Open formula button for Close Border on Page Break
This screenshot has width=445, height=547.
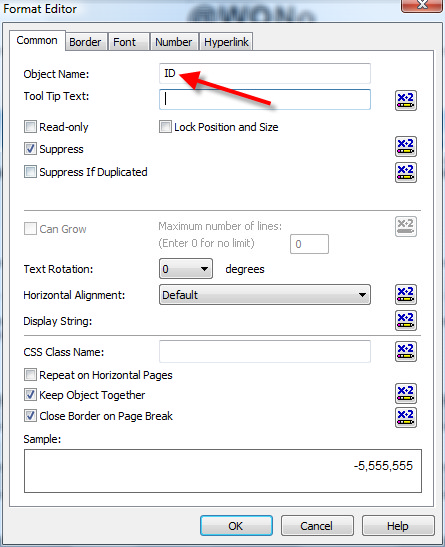[406, 417]
